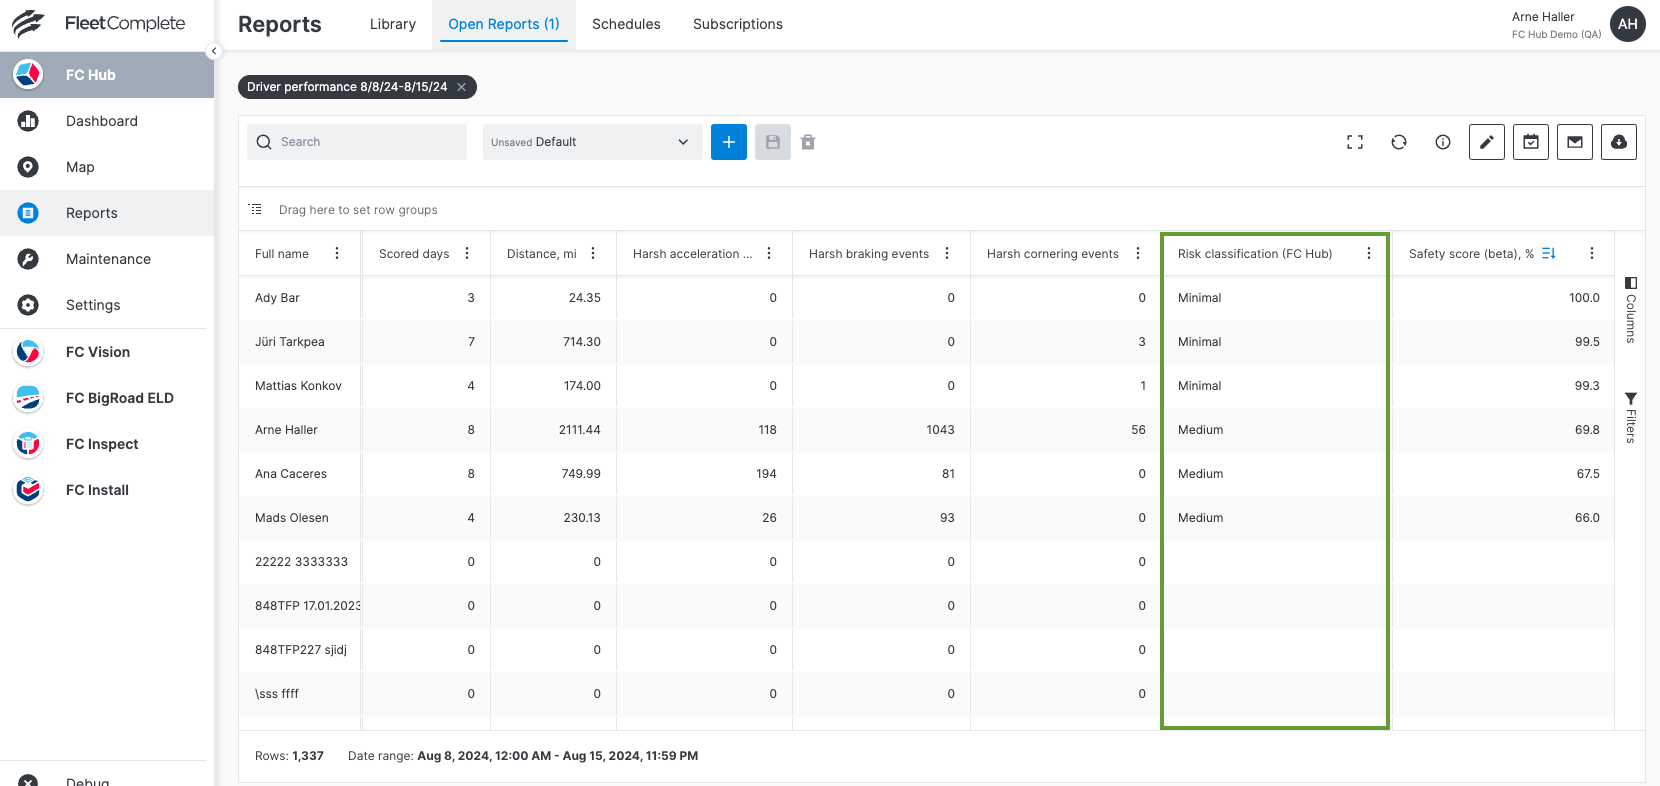1660x786 pixels.
Task: Open Safety score column menu
Action: (1592, 254)
